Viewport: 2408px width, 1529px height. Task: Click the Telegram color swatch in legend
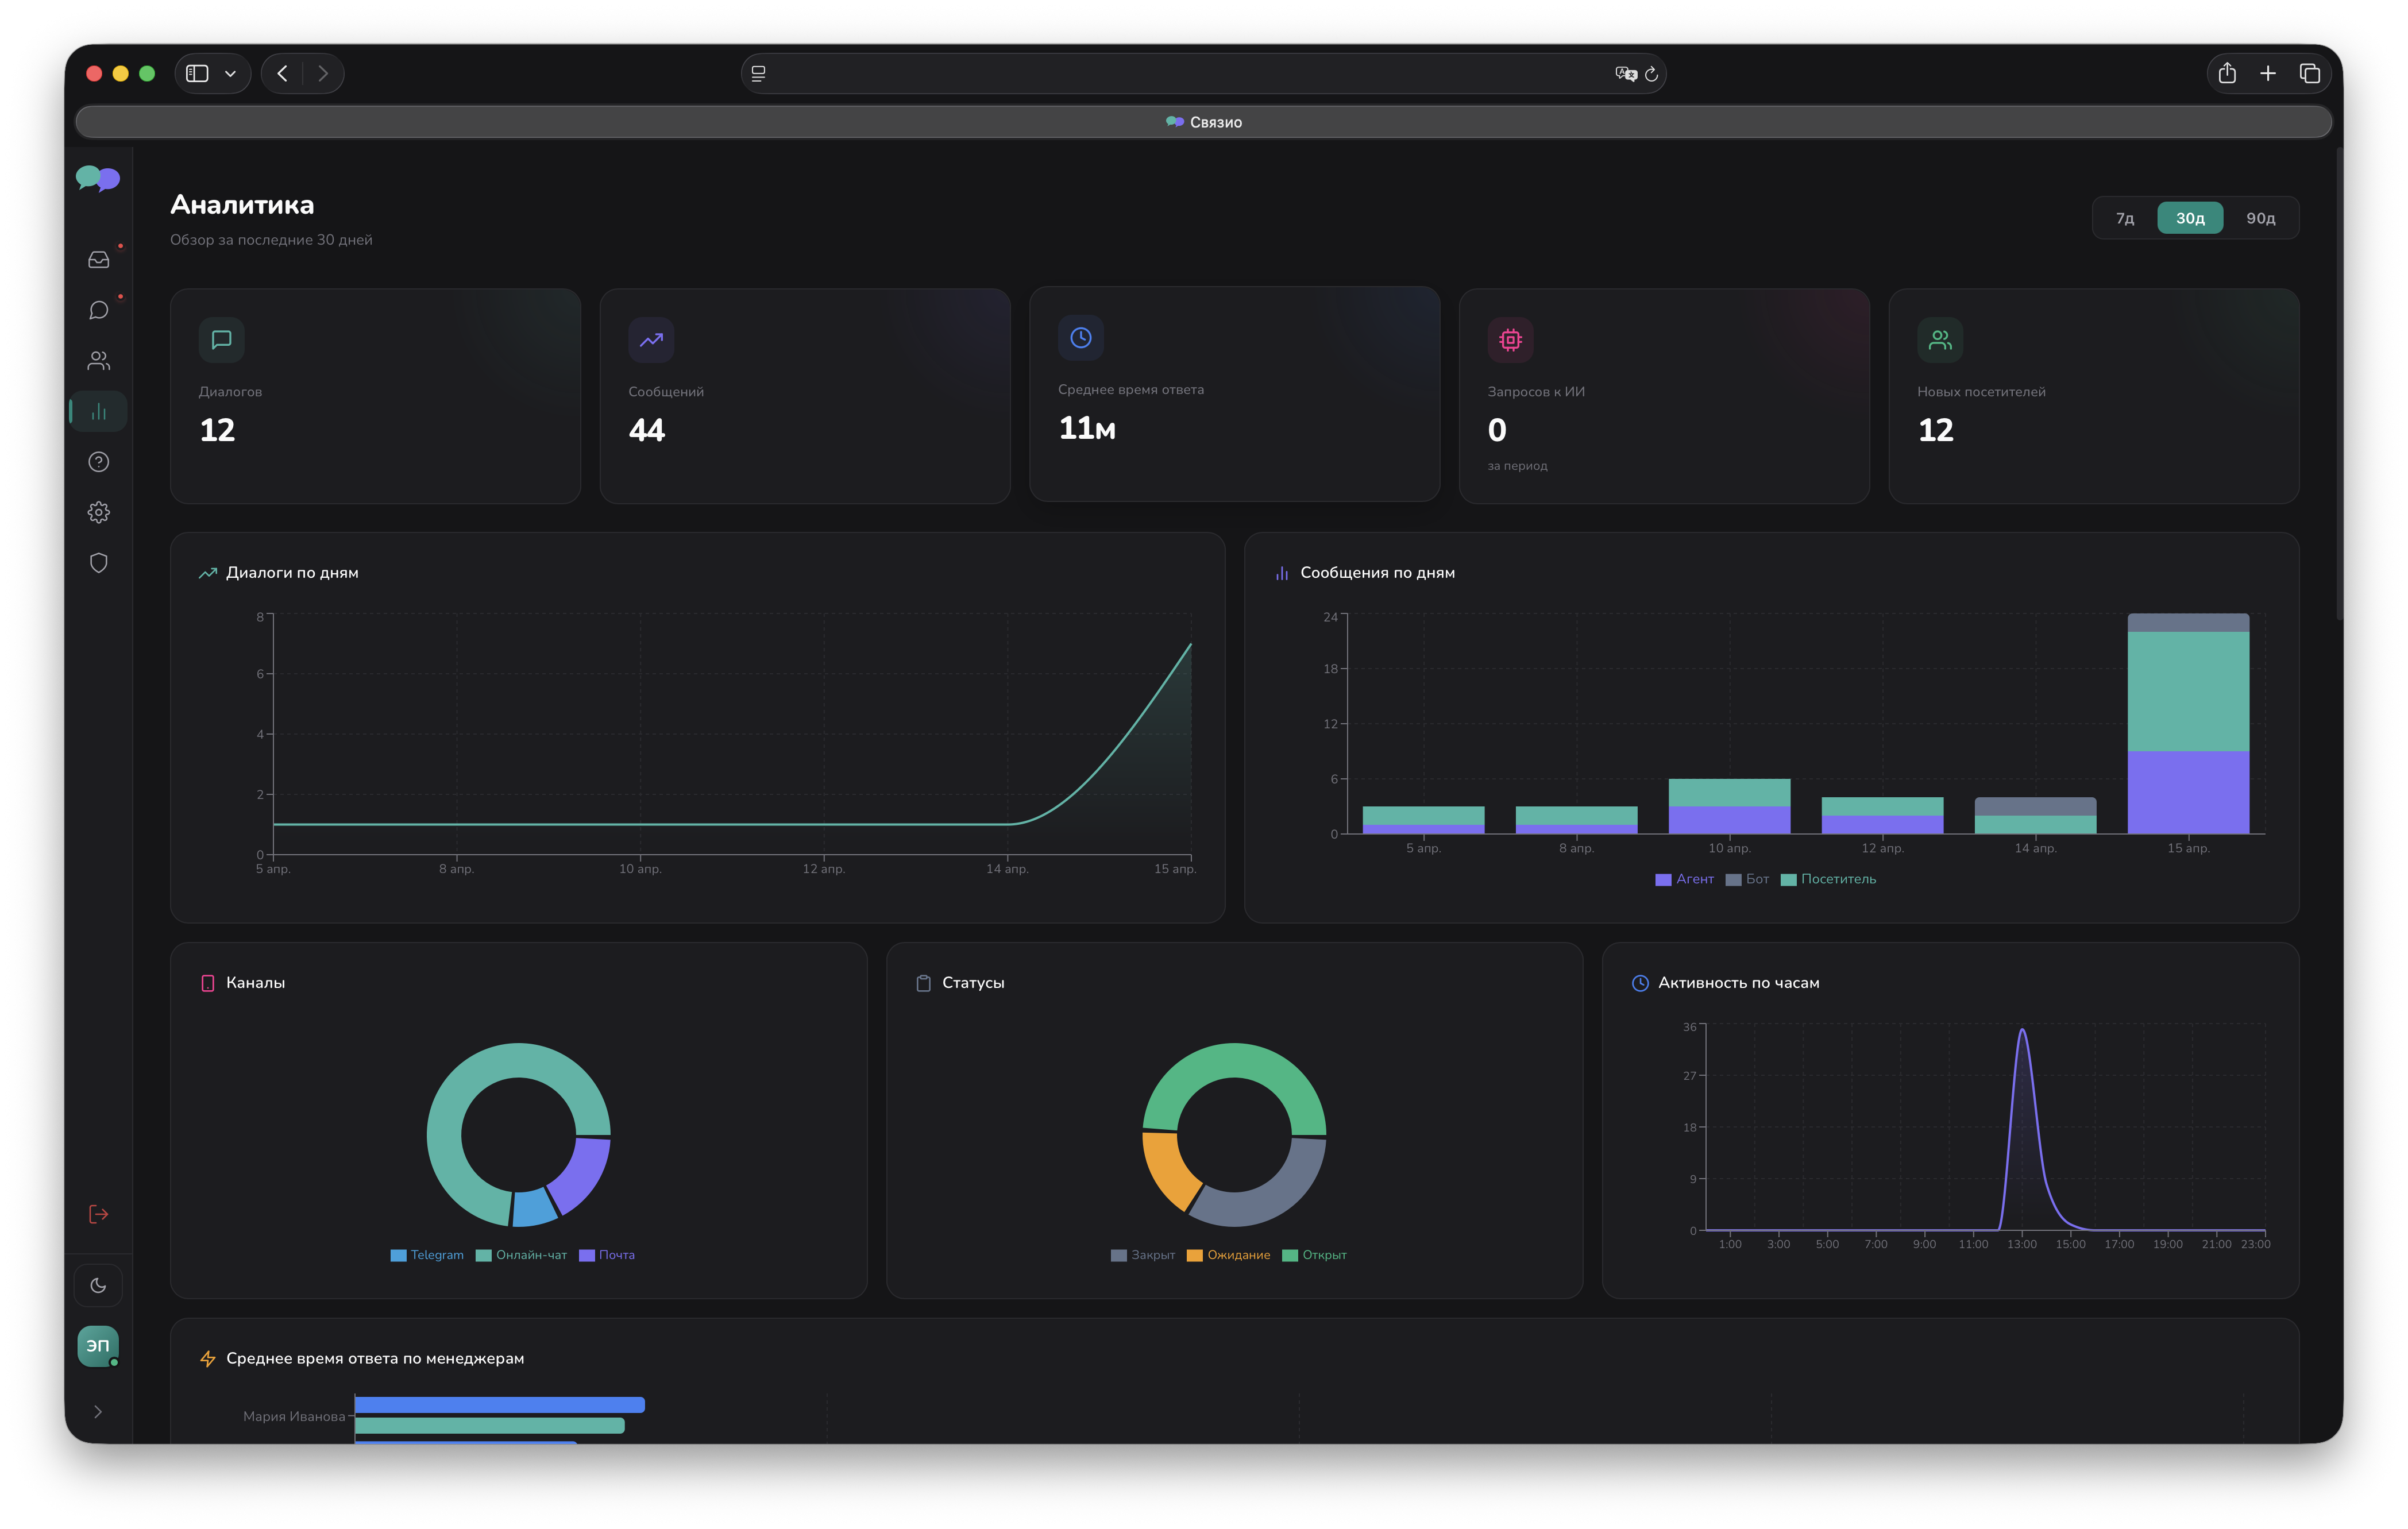(398, 1256)
